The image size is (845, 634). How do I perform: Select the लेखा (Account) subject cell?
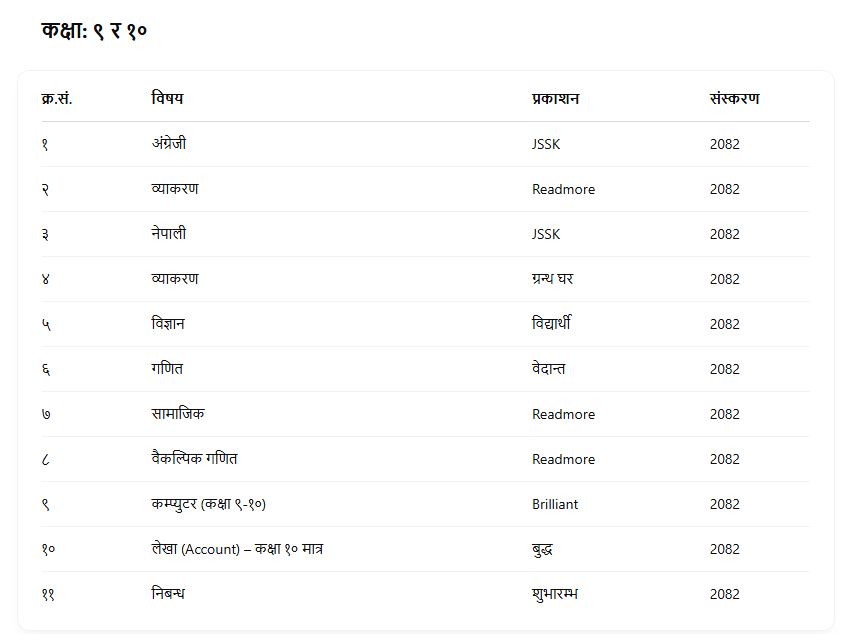[236, 549]
